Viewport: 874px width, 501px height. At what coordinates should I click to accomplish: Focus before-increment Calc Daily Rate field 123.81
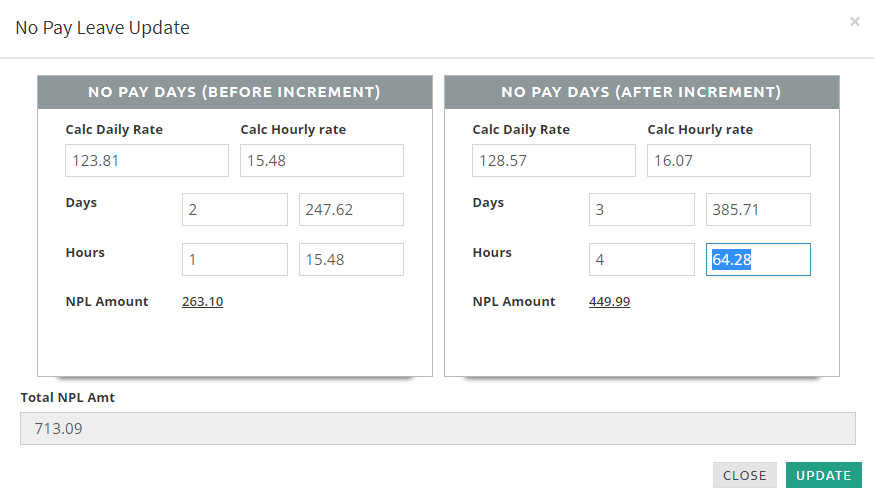(147, 160)
